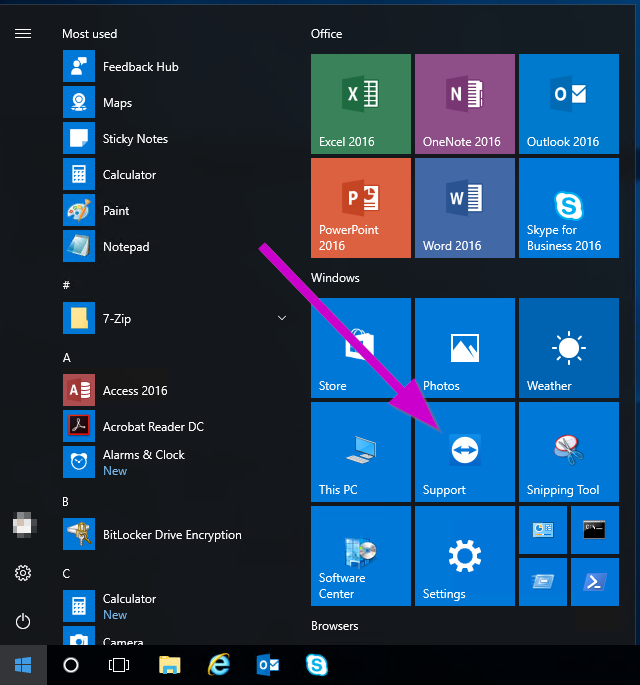Open Calculator marked New under C
This screenshot has height=685, width=640.
point(175,606)
